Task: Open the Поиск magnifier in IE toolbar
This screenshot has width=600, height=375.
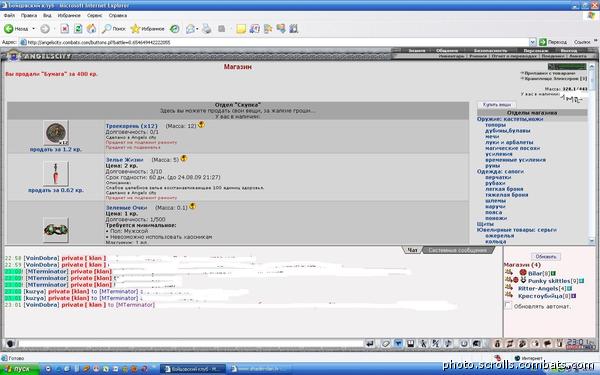Action: (114, 29)
